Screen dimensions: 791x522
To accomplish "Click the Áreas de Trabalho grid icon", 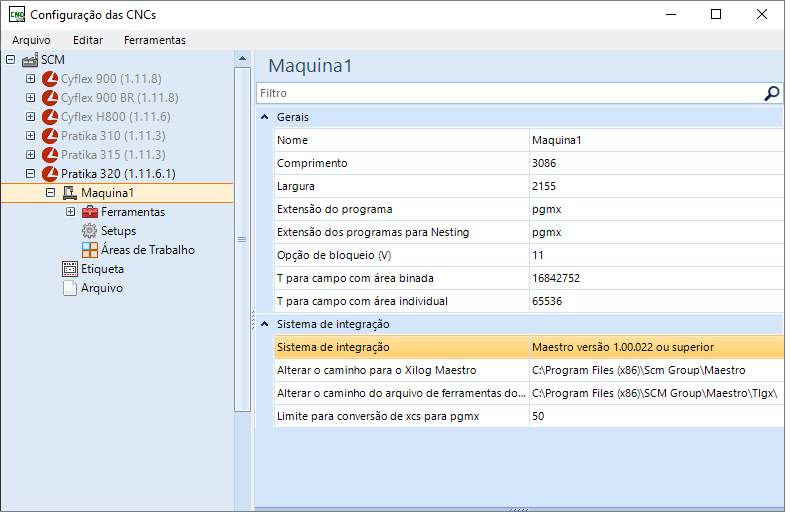I will [90, 250].
